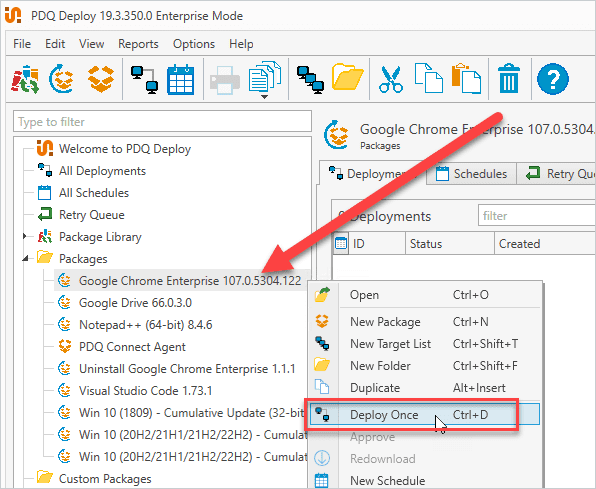Click the New Schedule calendar toolbar icon
Image resolution: width=596 pixels, height=489 pixels.
click(x=181, y=79)
